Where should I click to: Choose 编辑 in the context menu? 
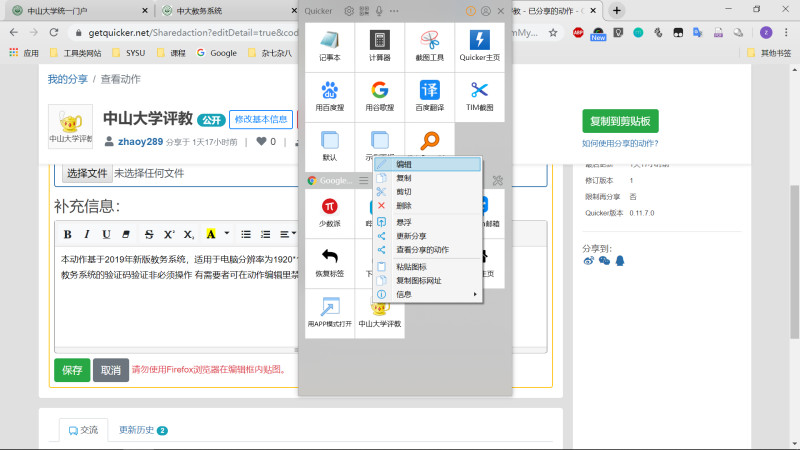[428, 164]
